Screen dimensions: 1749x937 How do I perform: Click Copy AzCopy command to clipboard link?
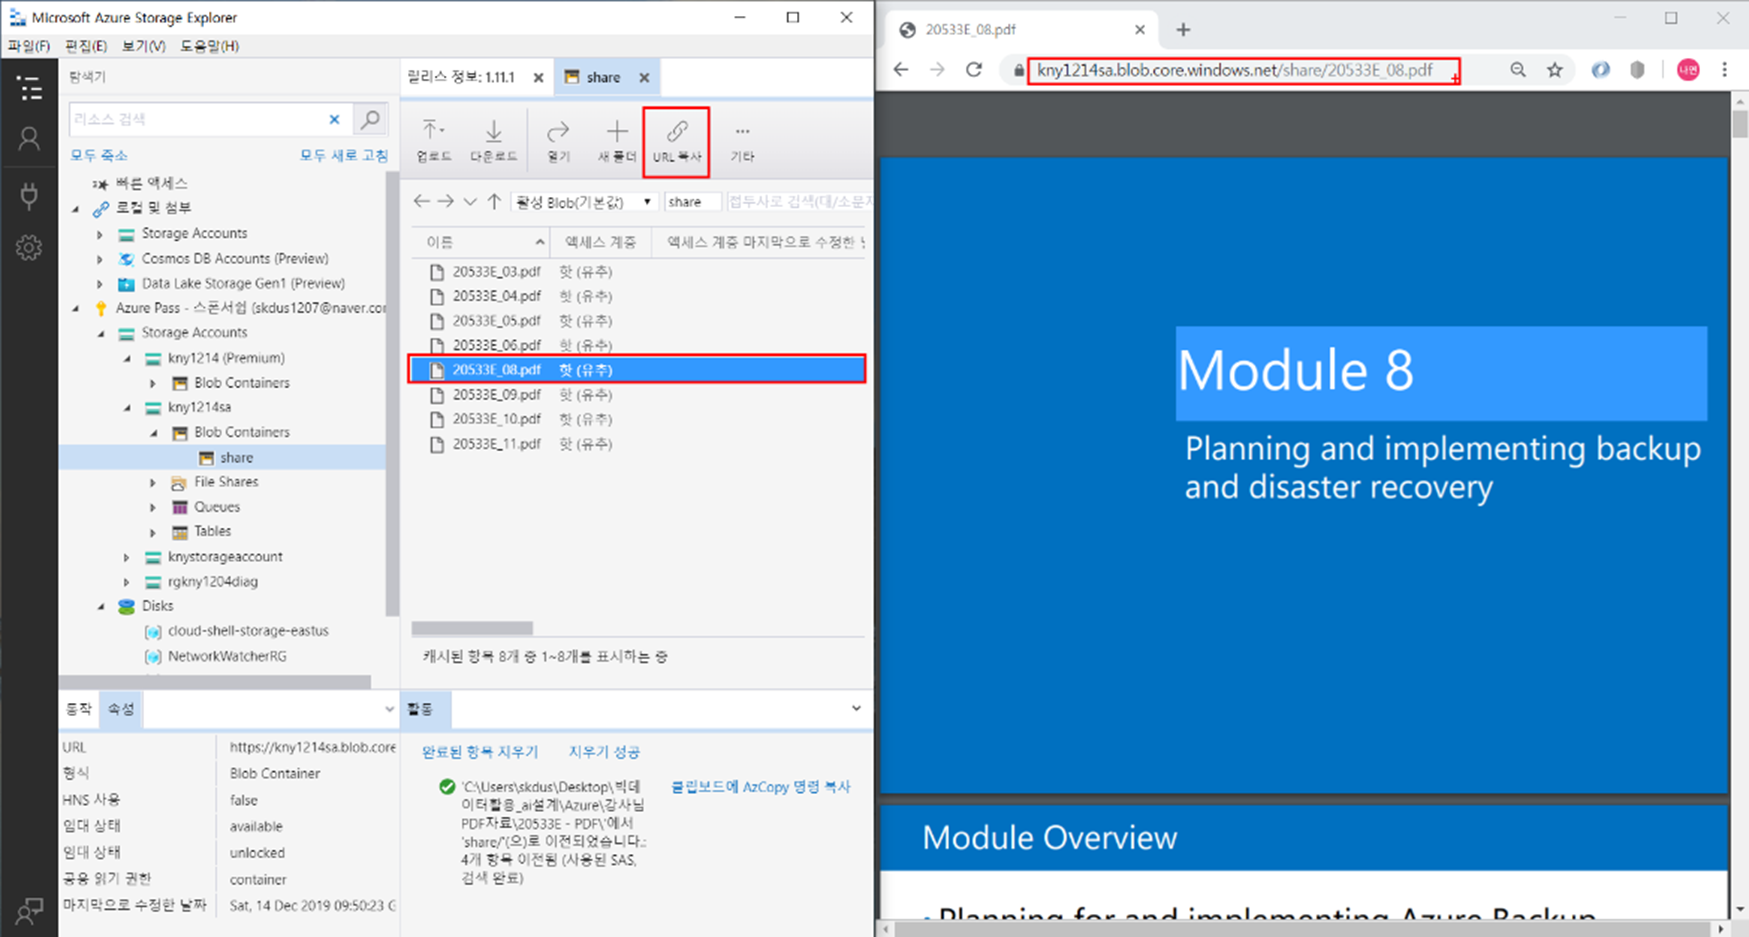[760, 787]
